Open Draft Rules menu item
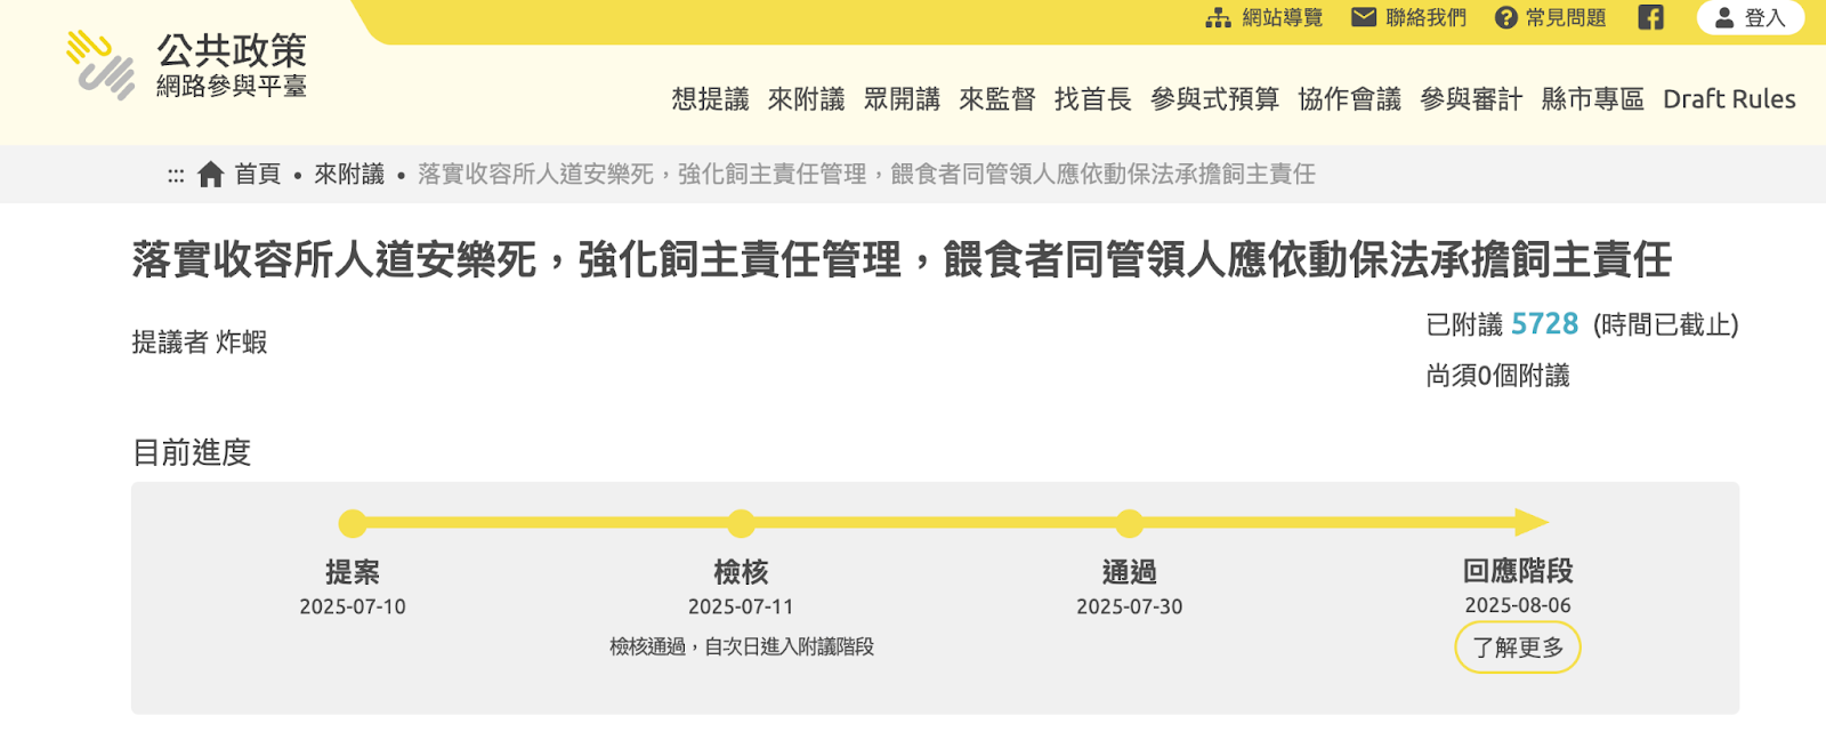The width and height of the screenshot is (1826, 740). click(1728, 99)
